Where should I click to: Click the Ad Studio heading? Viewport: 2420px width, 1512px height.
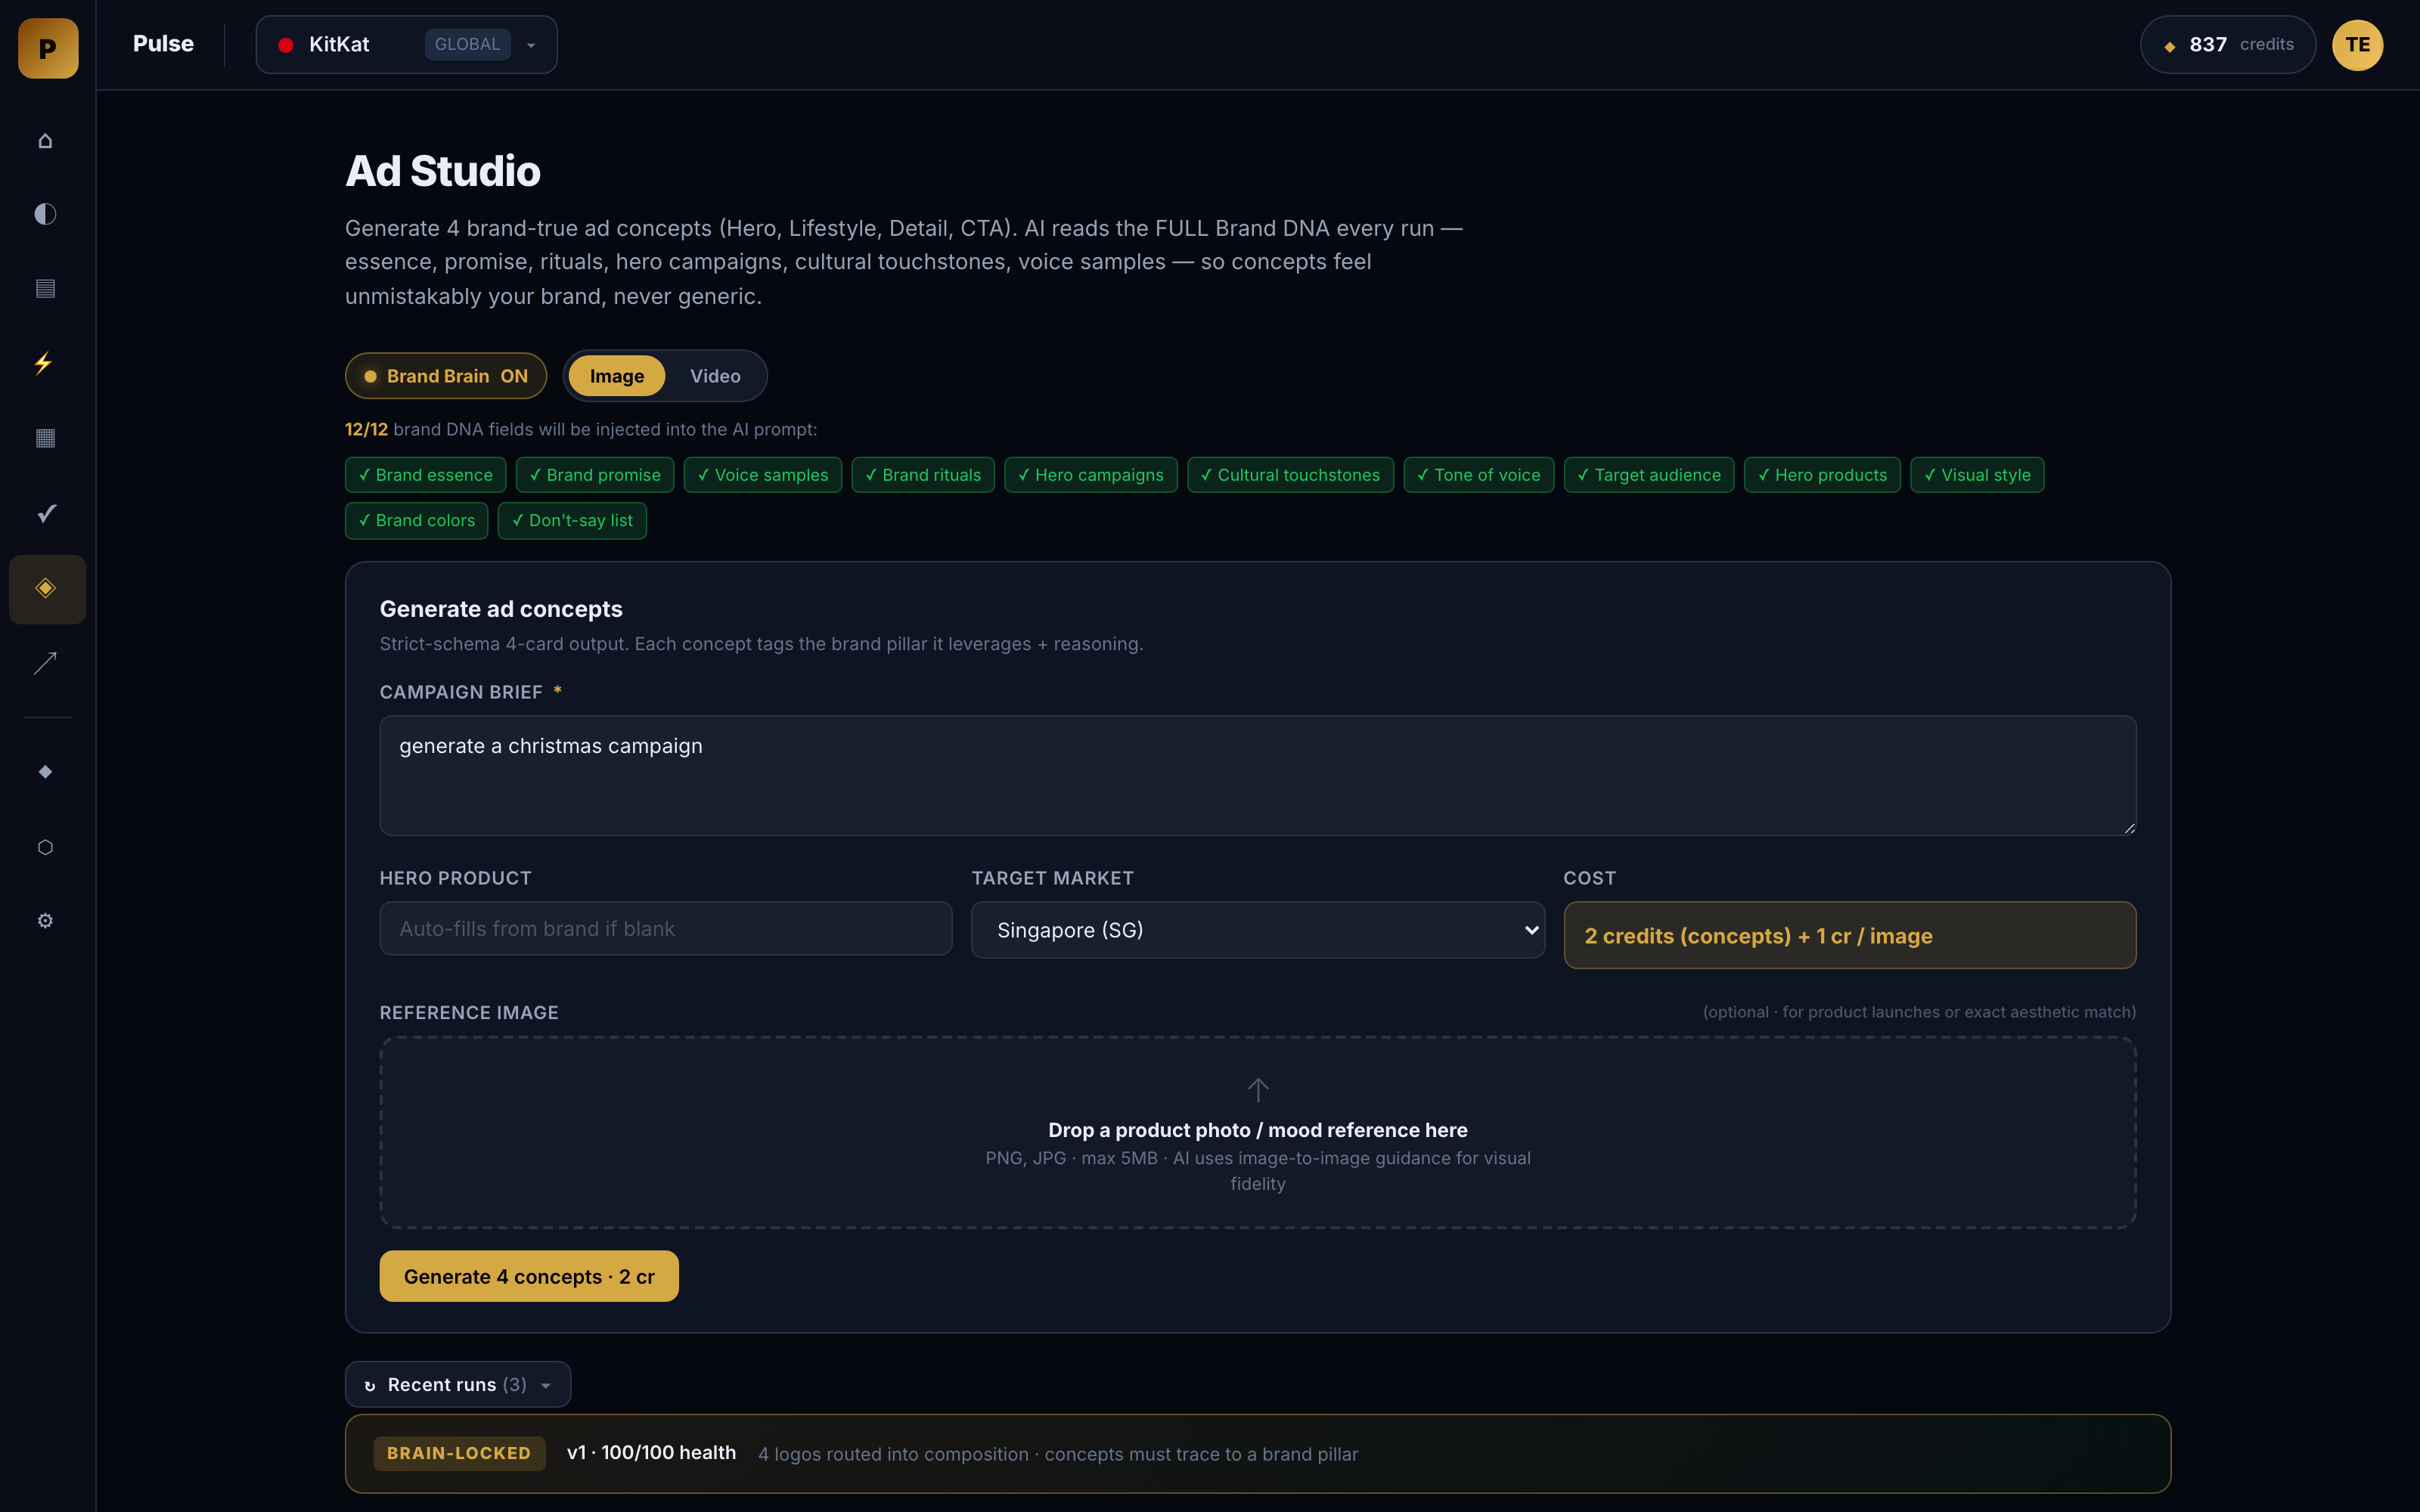[443, 171]
